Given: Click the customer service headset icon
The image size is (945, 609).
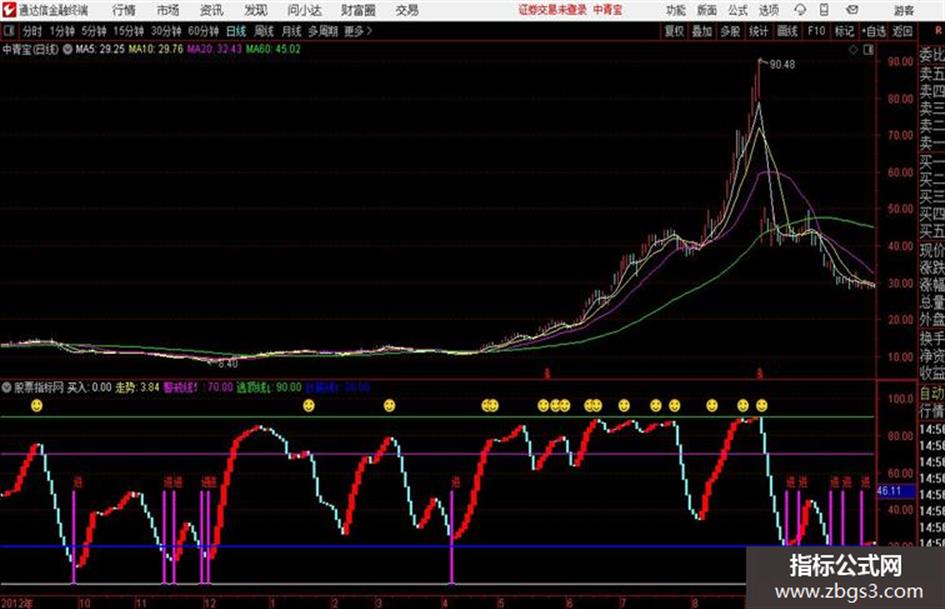Looking at the screenshot, I should tap(800, 10).
